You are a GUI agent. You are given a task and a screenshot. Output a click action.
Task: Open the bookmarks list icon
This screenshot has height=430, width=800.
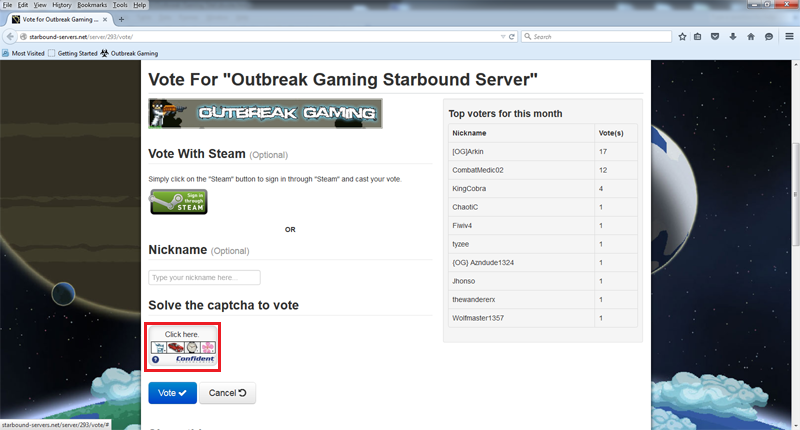[697, 37]
